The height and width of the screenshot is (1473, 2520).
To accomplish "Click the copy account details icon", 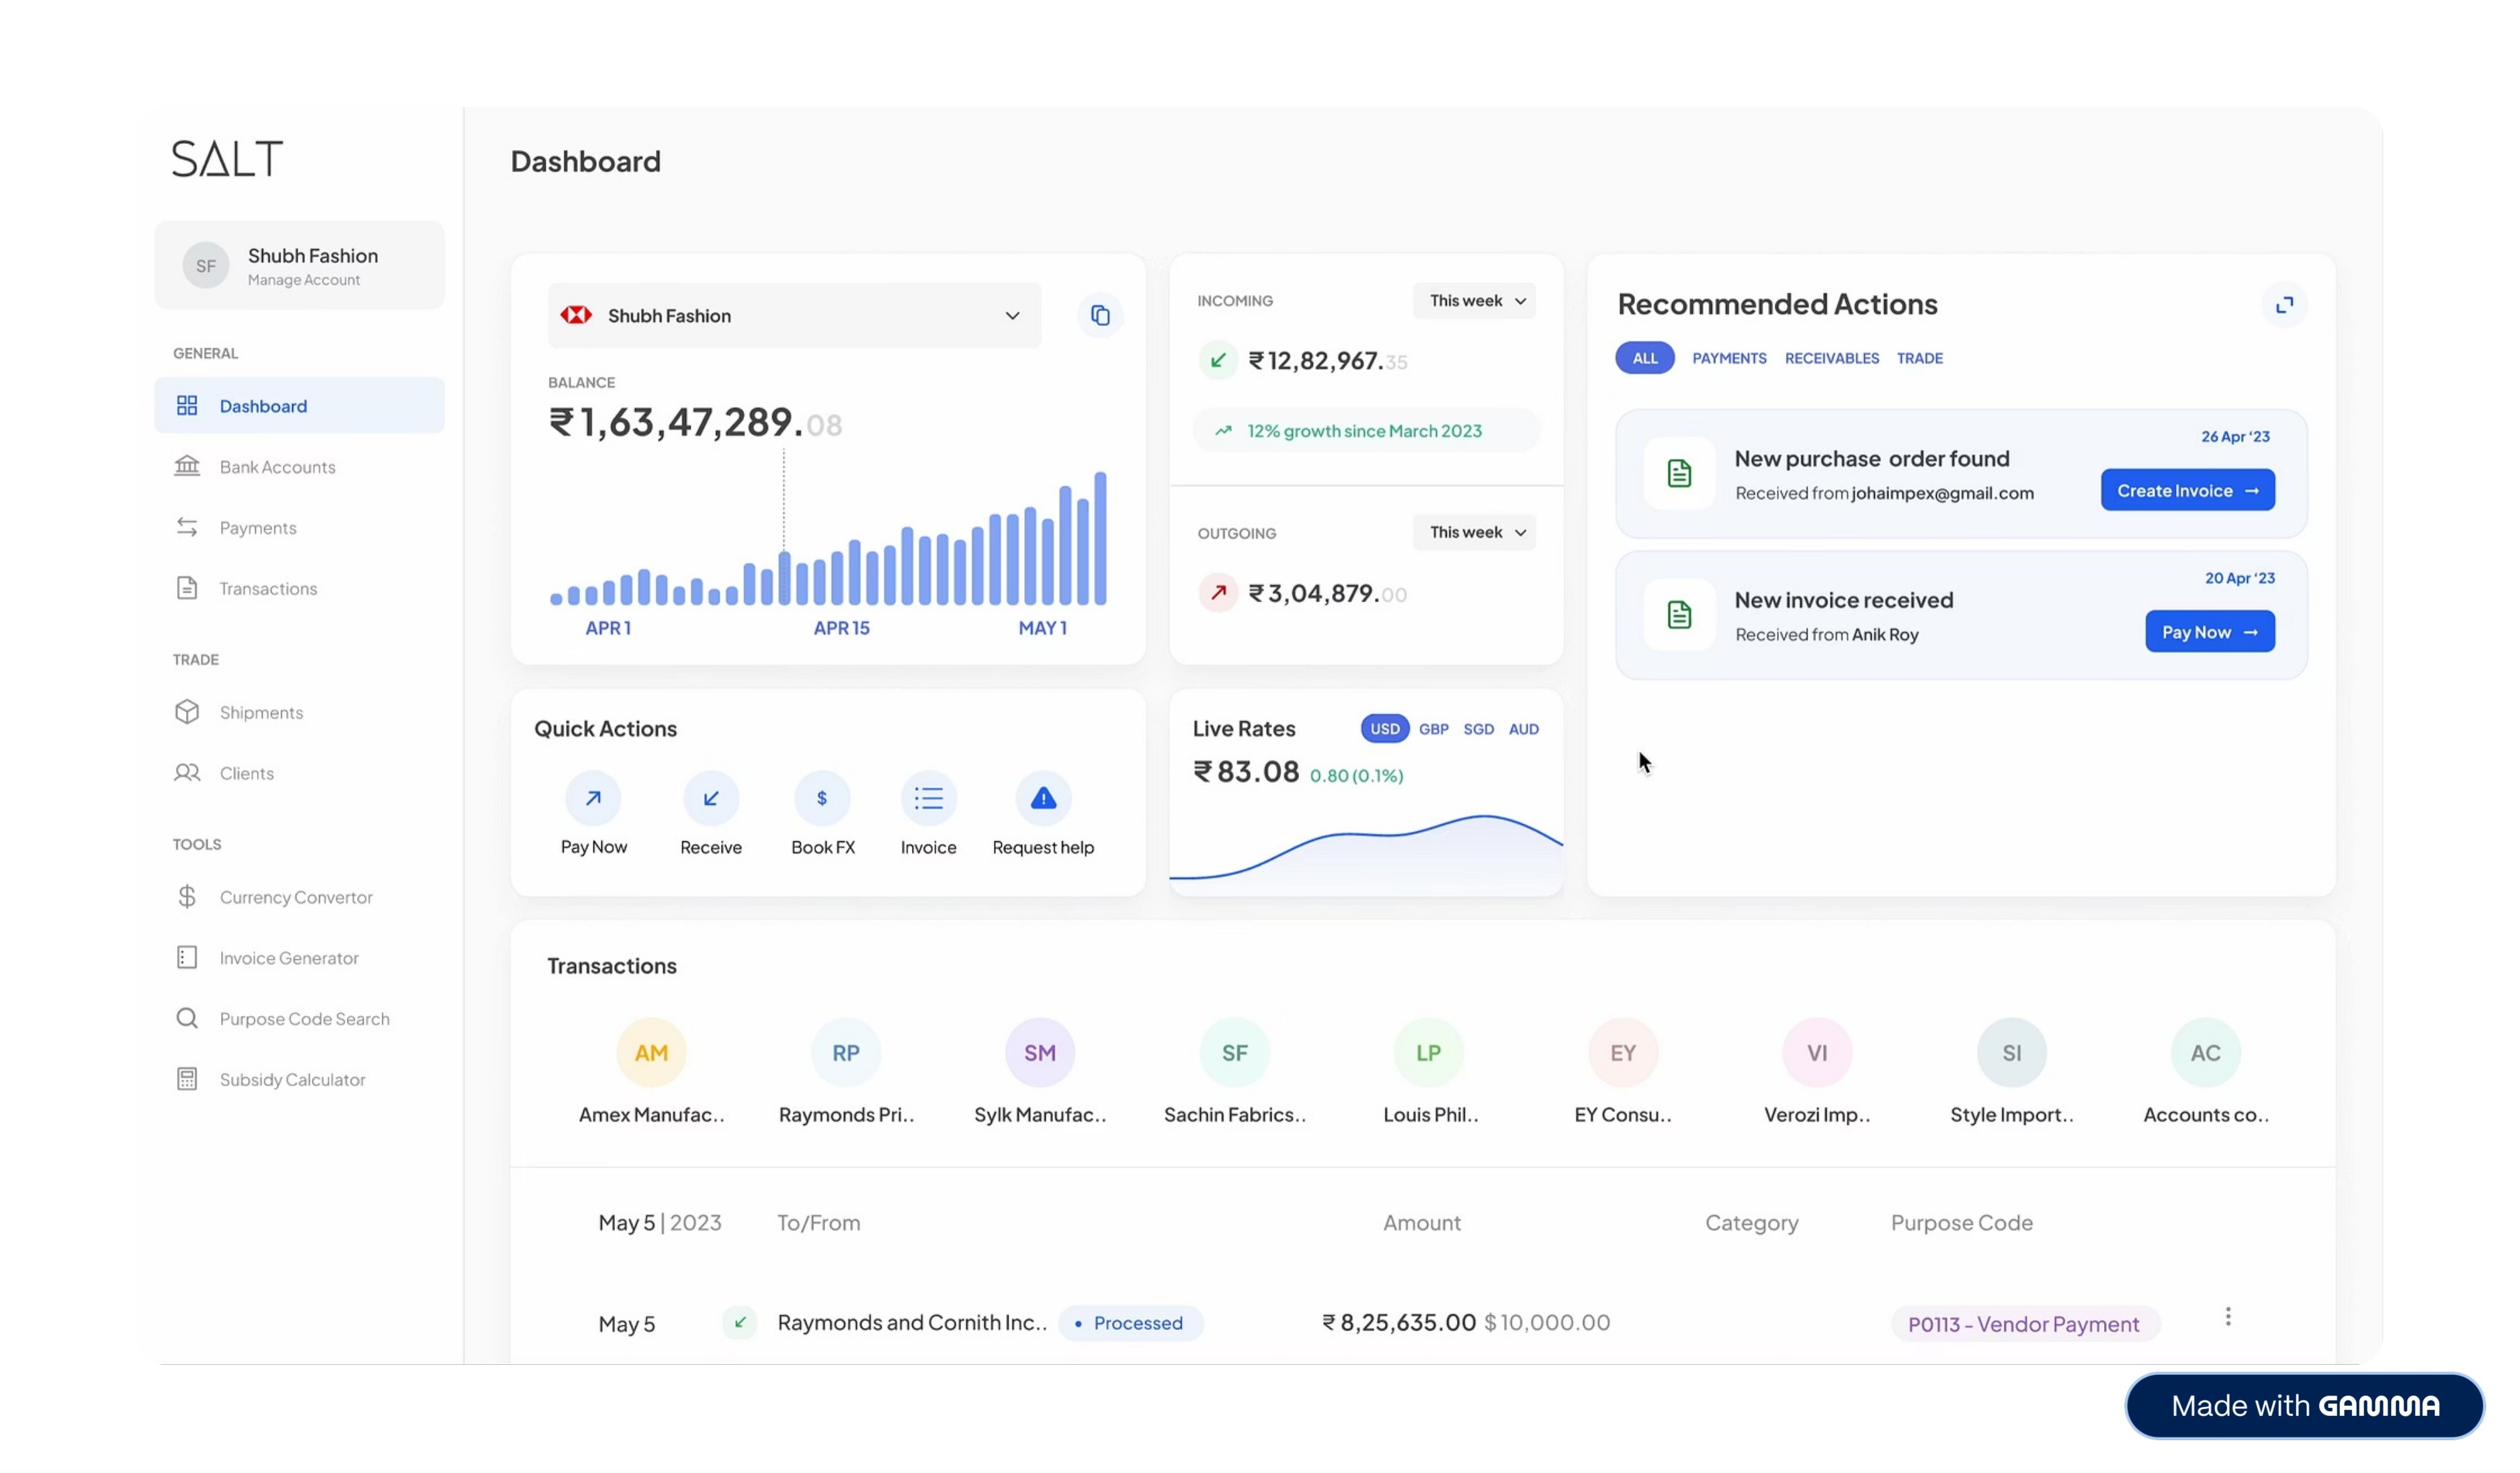I will [x=1100, y=316].
